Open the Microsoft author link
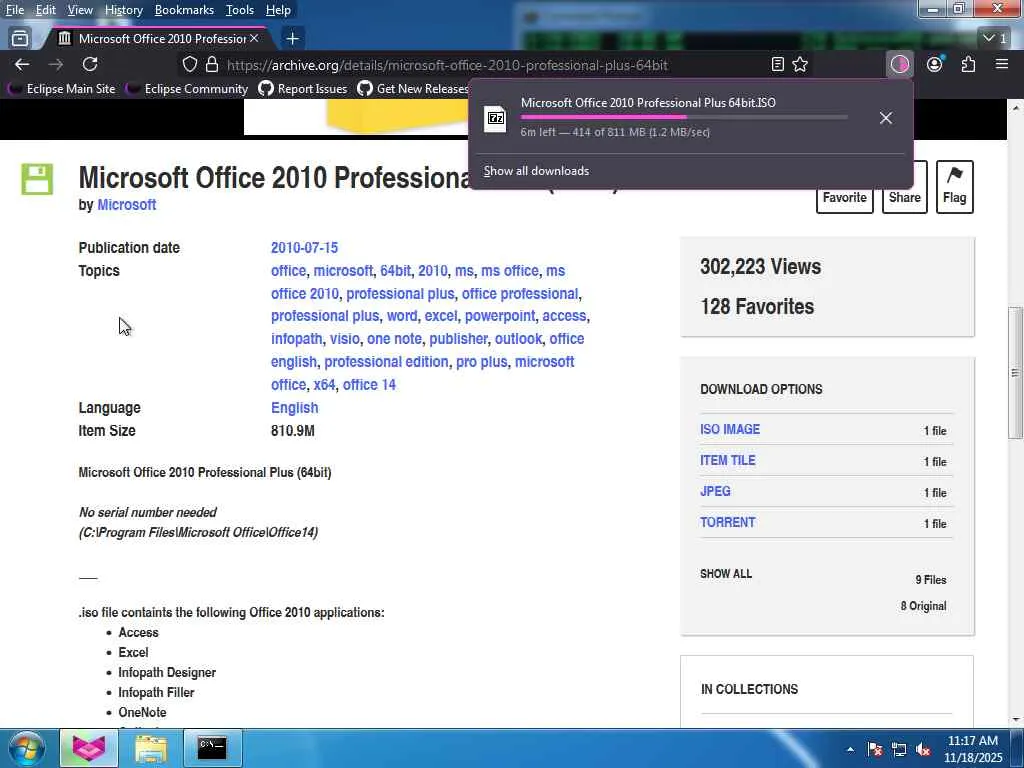Image resolution: width=1024 pixels, height=768 pixels. tap(127, 204)
